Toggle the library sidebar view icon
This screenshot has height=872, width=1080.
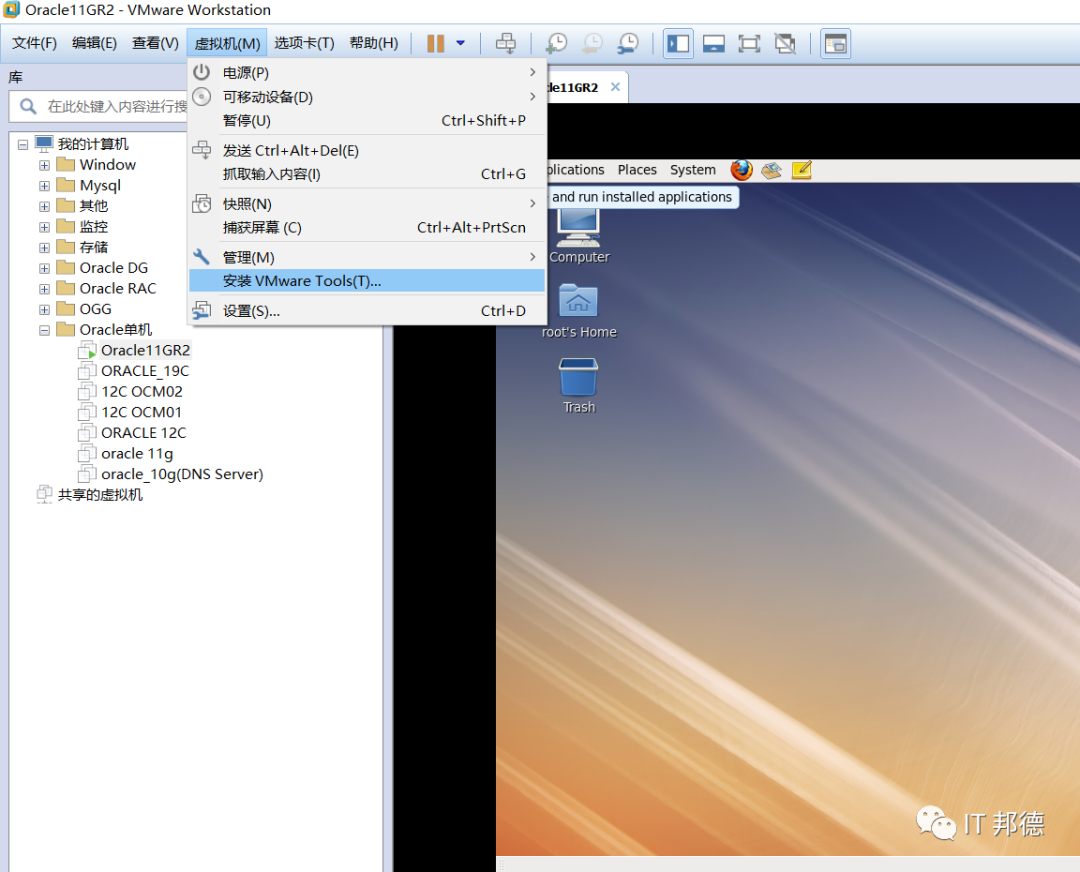(x=678, y=43)
